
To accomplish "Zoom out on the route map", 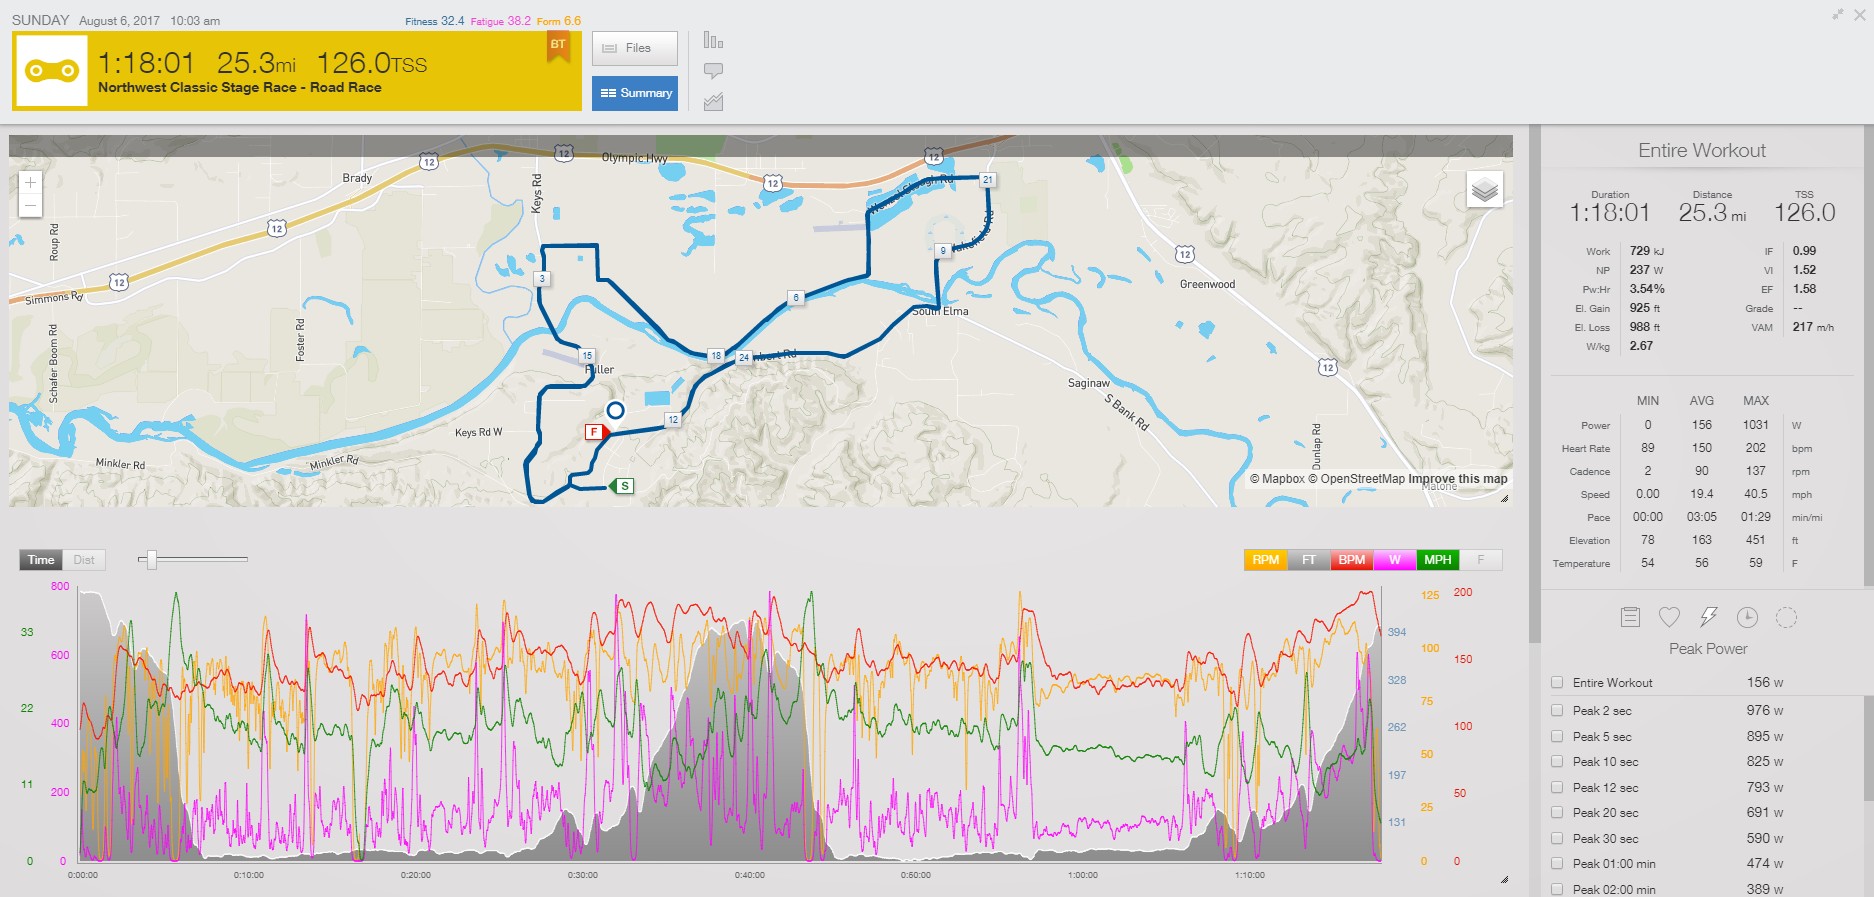I will click(x=30, y=206).
